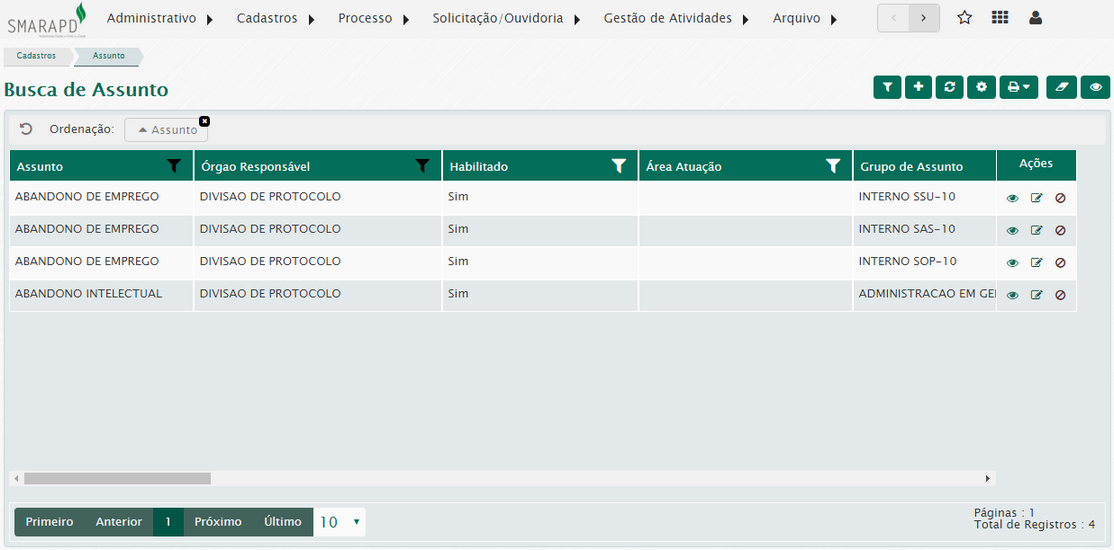Viewport: 1114px width, 550px height.
Task: Open the gear settings icon
Action: 981,87
